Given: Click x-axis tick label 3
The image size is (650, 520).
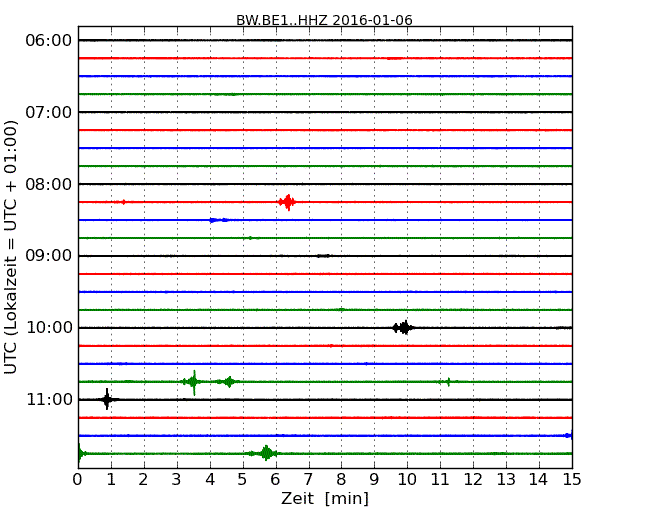Looking at the screenshot, I should [177, 479].
